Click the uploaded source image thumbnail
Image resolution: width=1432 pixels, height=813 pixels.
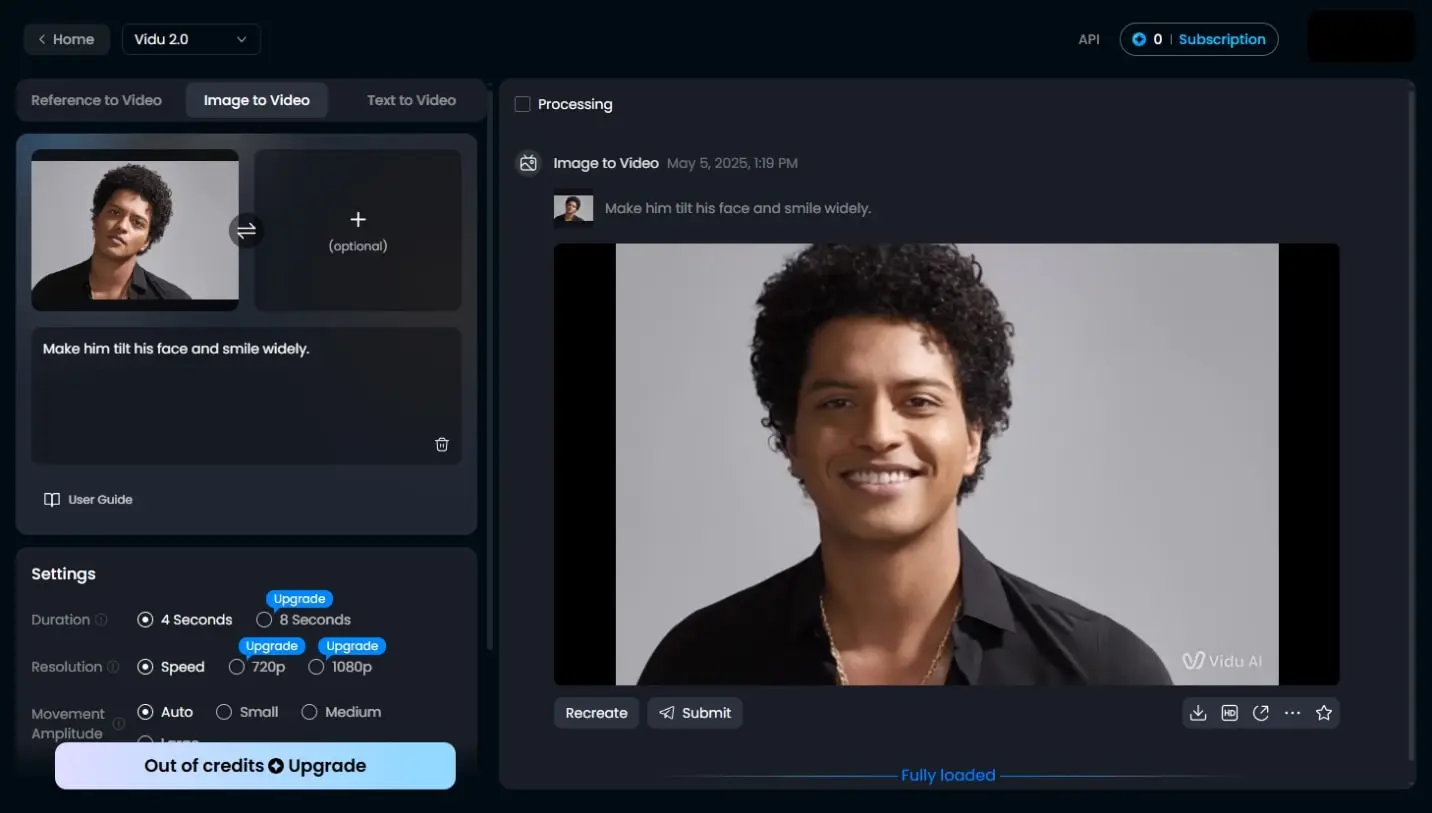[x=135, y=230]
